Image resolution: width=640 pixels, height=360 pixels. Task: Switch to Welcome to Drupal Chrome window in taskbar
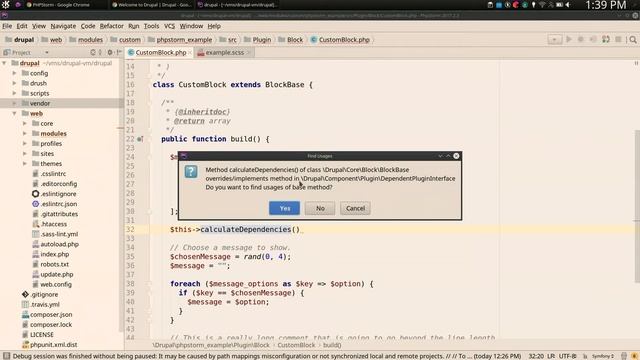(151, 5)
